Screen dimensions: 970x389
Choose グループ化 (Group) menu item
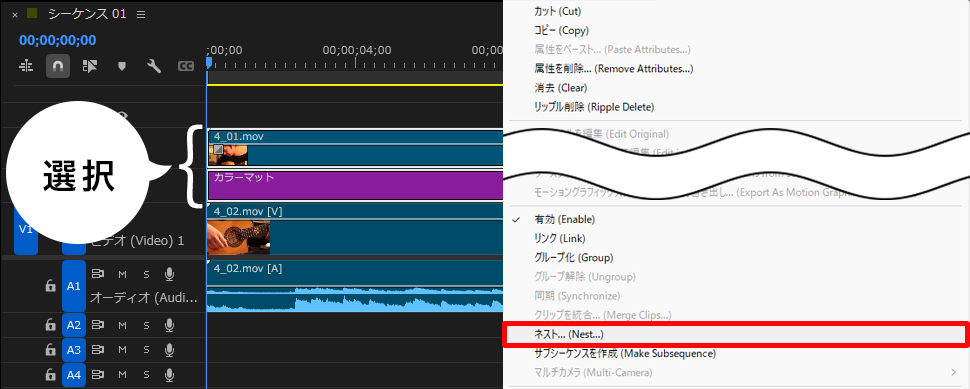(x=573, y=257)
